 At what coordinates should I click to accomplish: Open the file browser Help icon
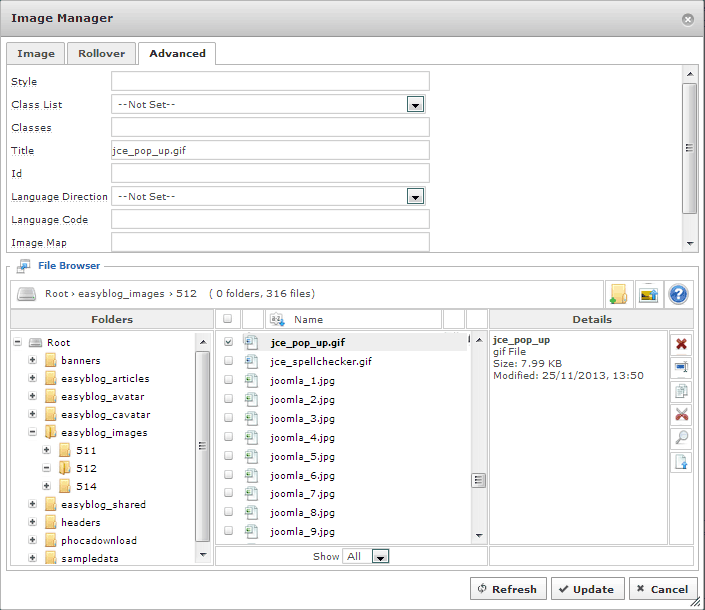pos(680,294)
